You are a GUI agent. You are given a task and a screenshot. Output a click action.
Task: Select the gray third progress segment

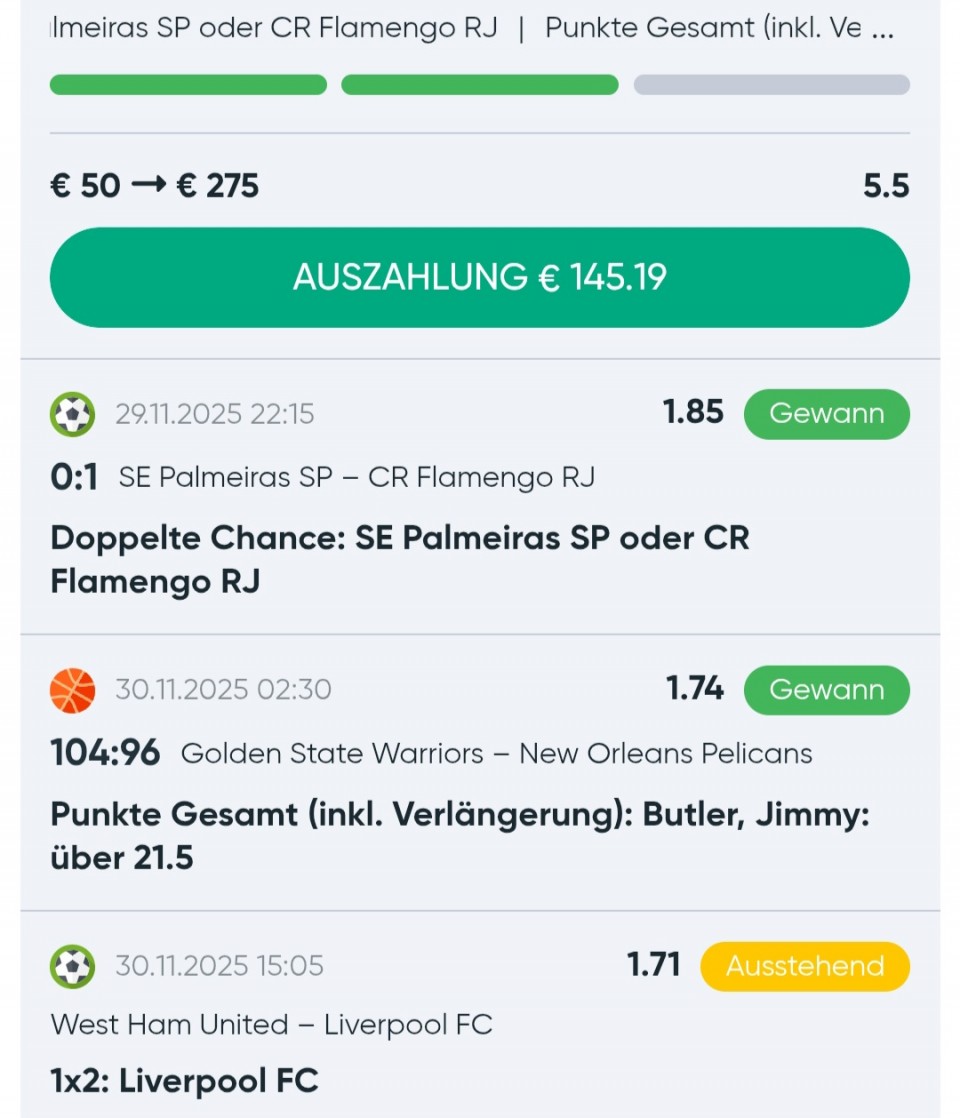(771, 85)
